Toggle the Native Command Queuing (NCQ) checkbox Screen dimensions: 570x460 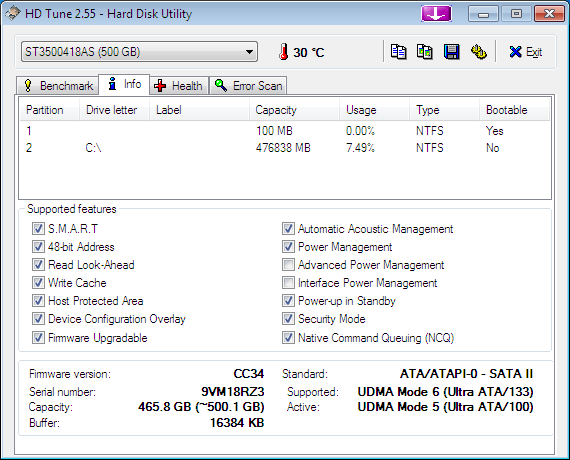point(288,337)
